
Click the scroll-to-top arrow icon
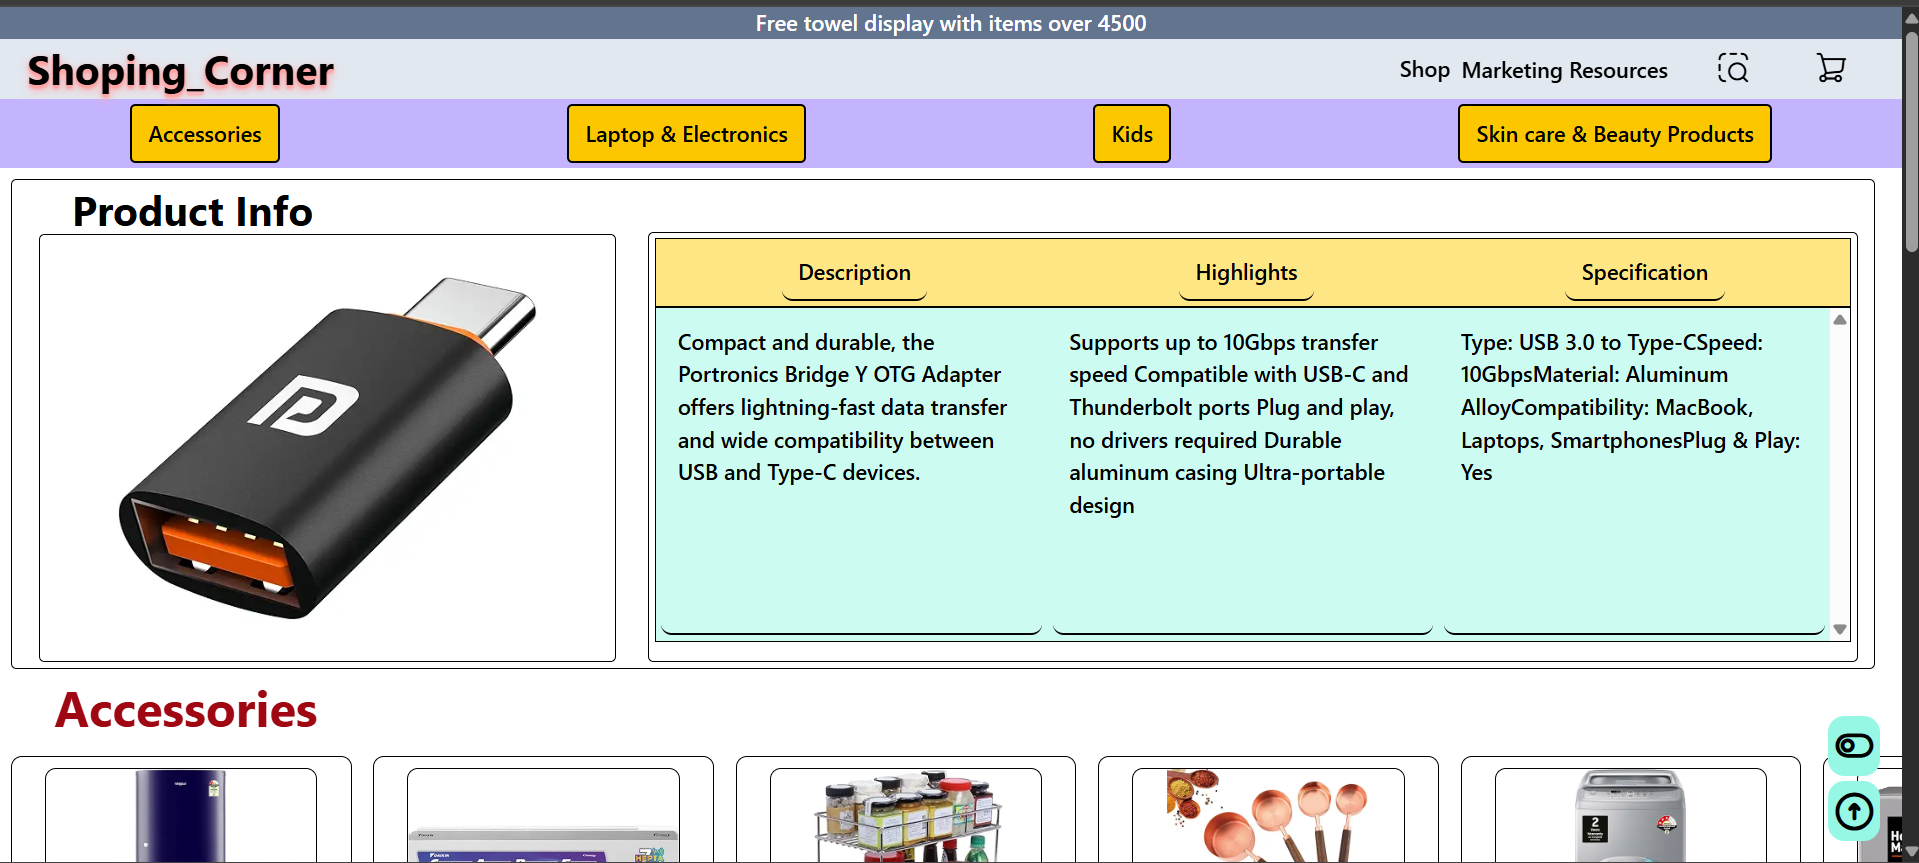point(1854,811)
